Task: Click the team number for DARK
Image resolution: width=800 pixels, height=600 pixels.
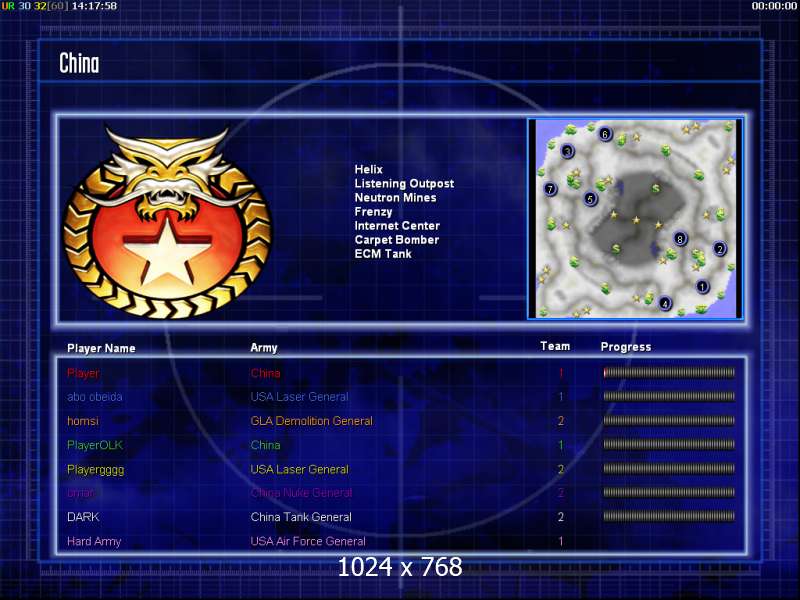Action: click(560, 517)
